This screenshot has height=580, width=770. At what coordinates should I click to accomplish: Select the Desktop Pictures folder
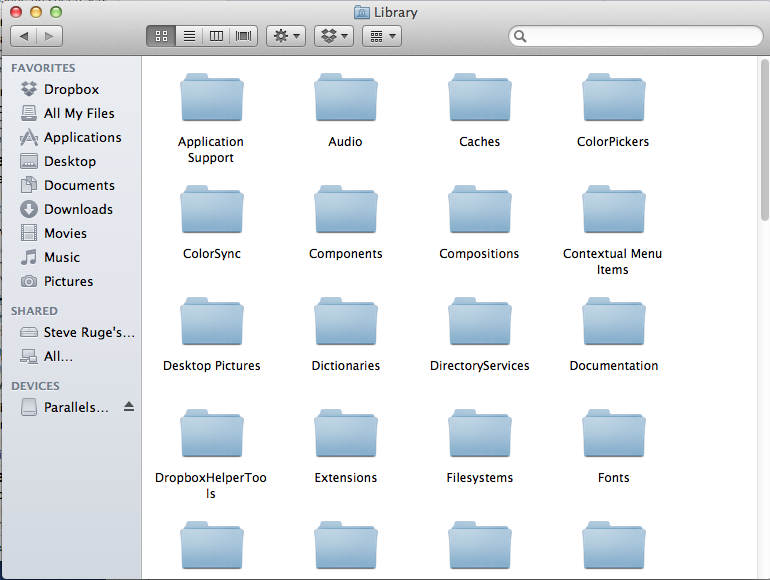[x=211, y=322]
